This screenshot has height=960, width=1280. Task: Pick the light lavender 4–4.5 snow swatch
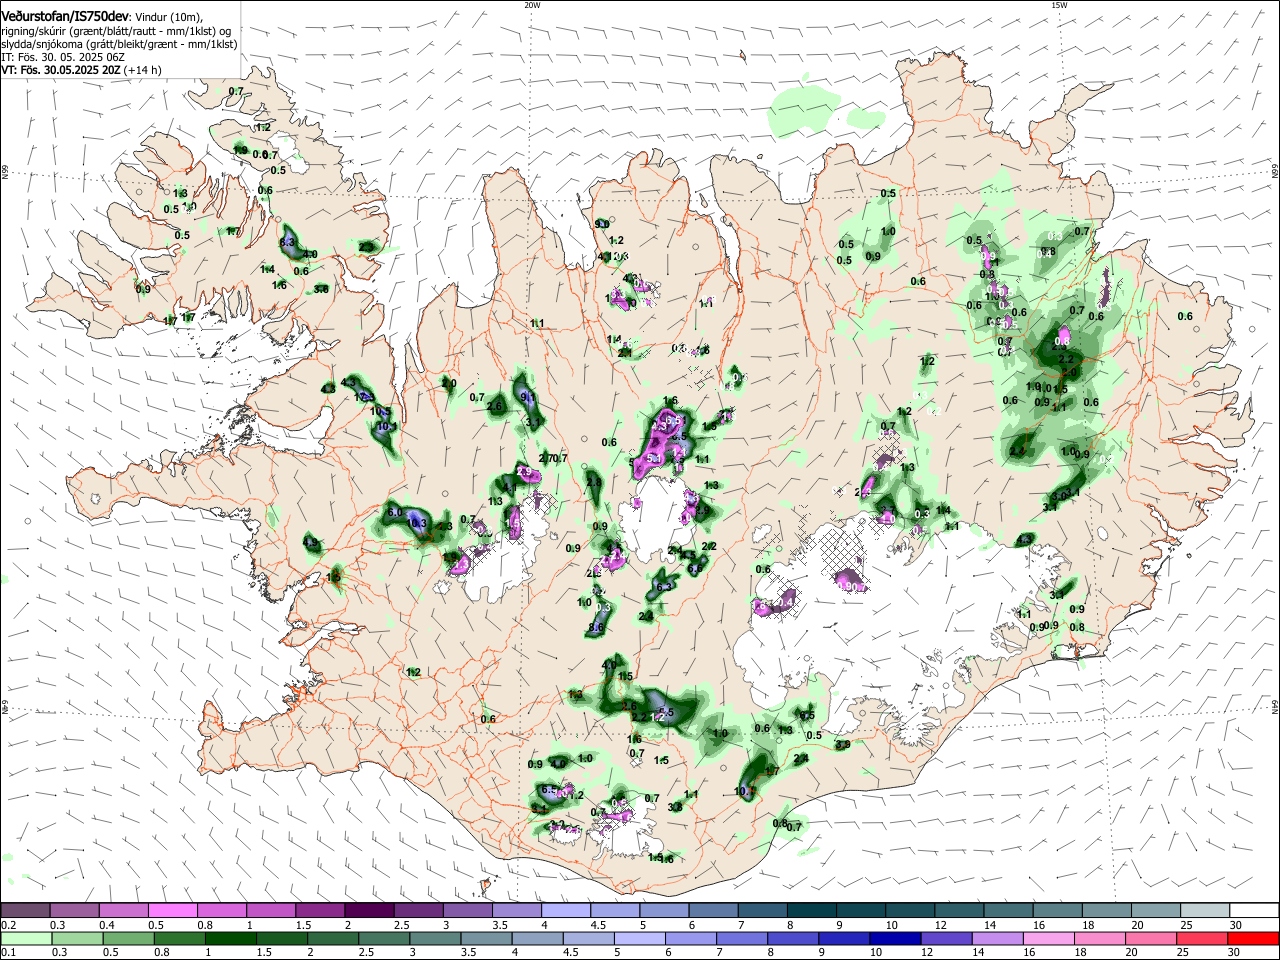566,910
